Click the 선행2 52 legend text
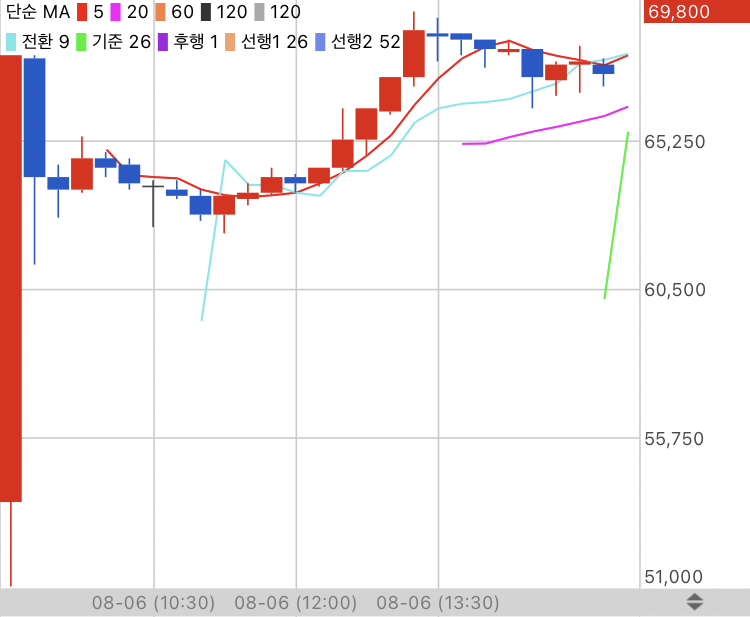 (365, 42)
